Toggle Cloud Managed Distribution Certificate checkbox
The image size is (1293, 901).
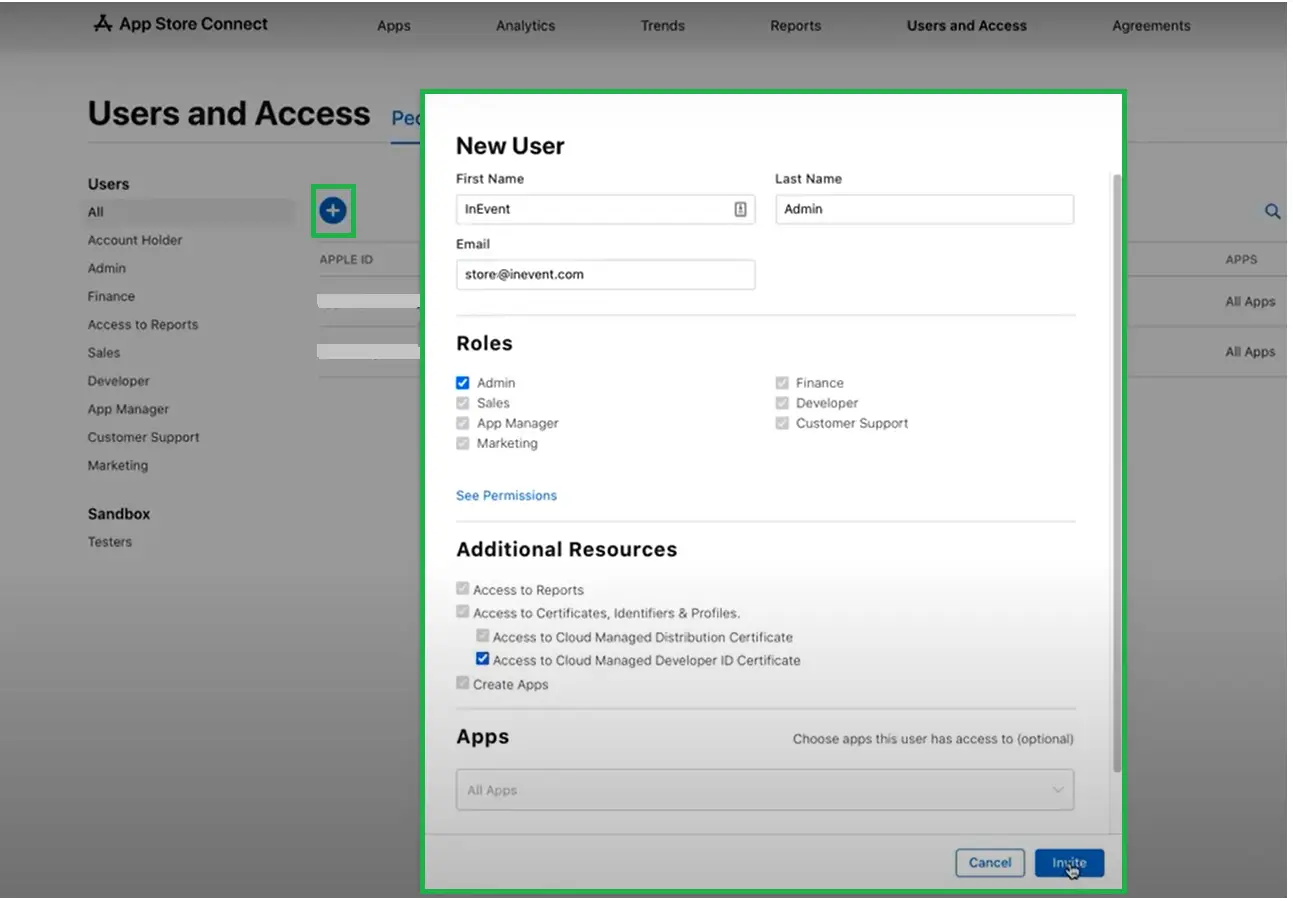click(x=482, y=636)
